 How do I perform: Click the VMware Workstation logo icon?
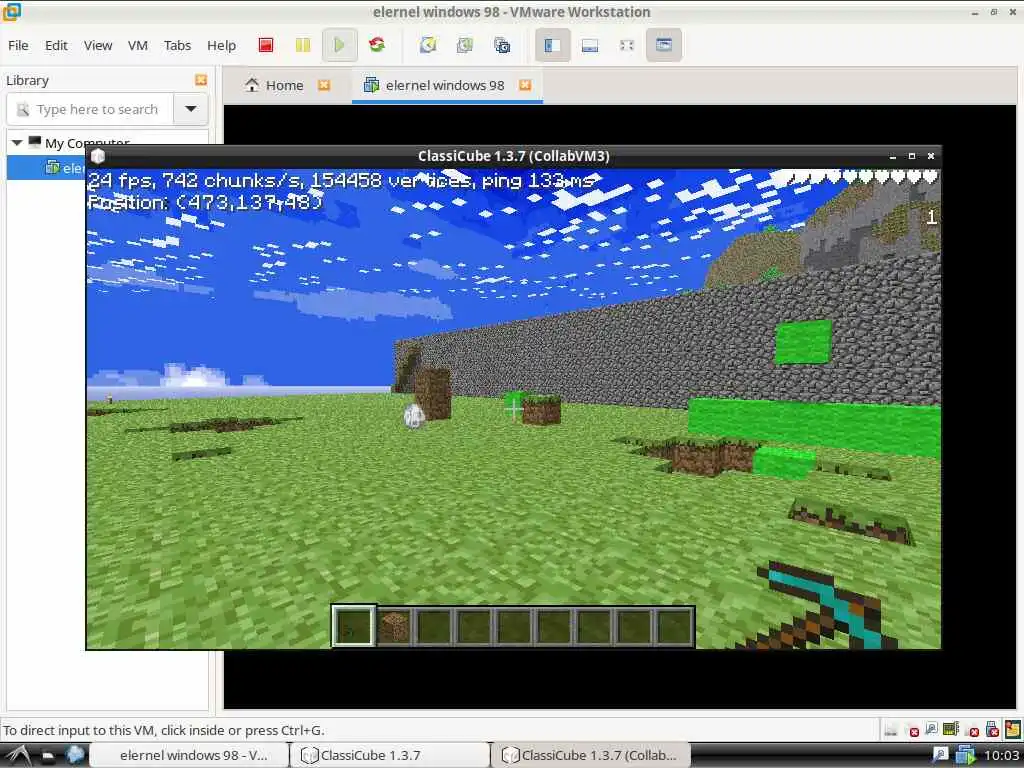click(12, 12)
